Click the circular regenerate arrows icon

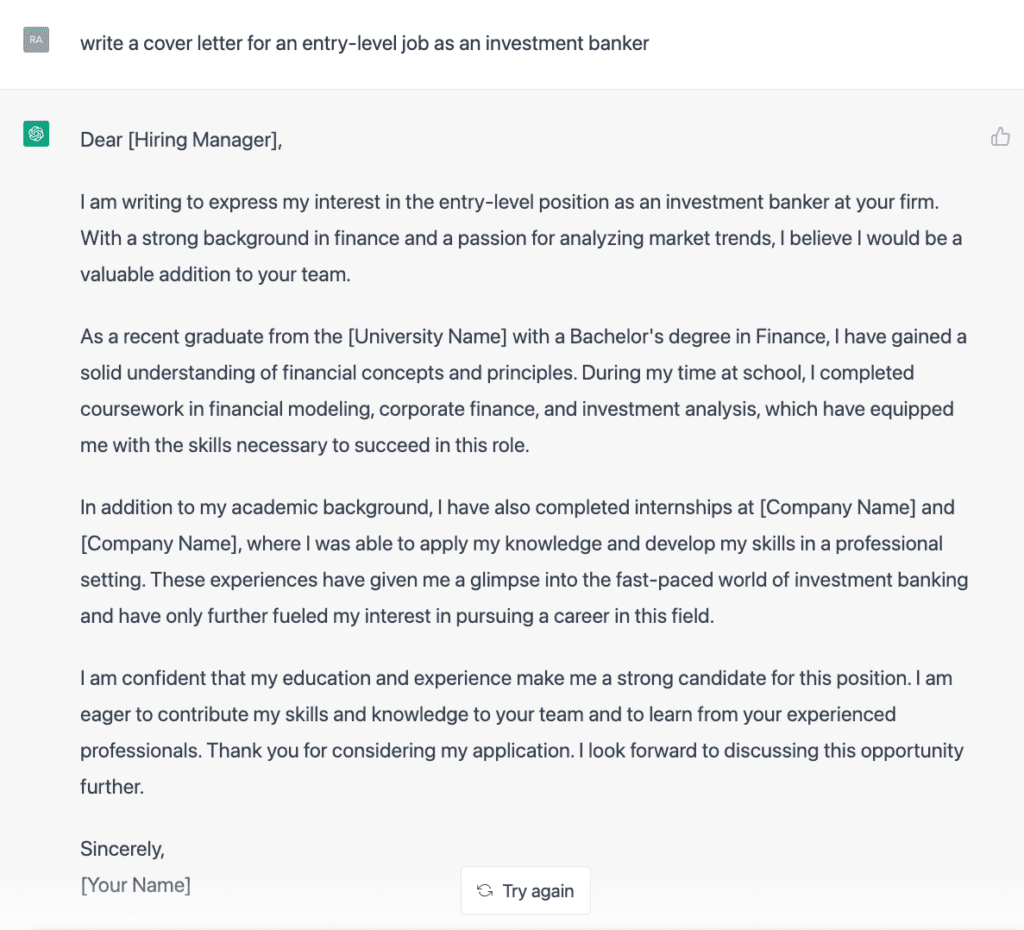(x=487, y=890)
